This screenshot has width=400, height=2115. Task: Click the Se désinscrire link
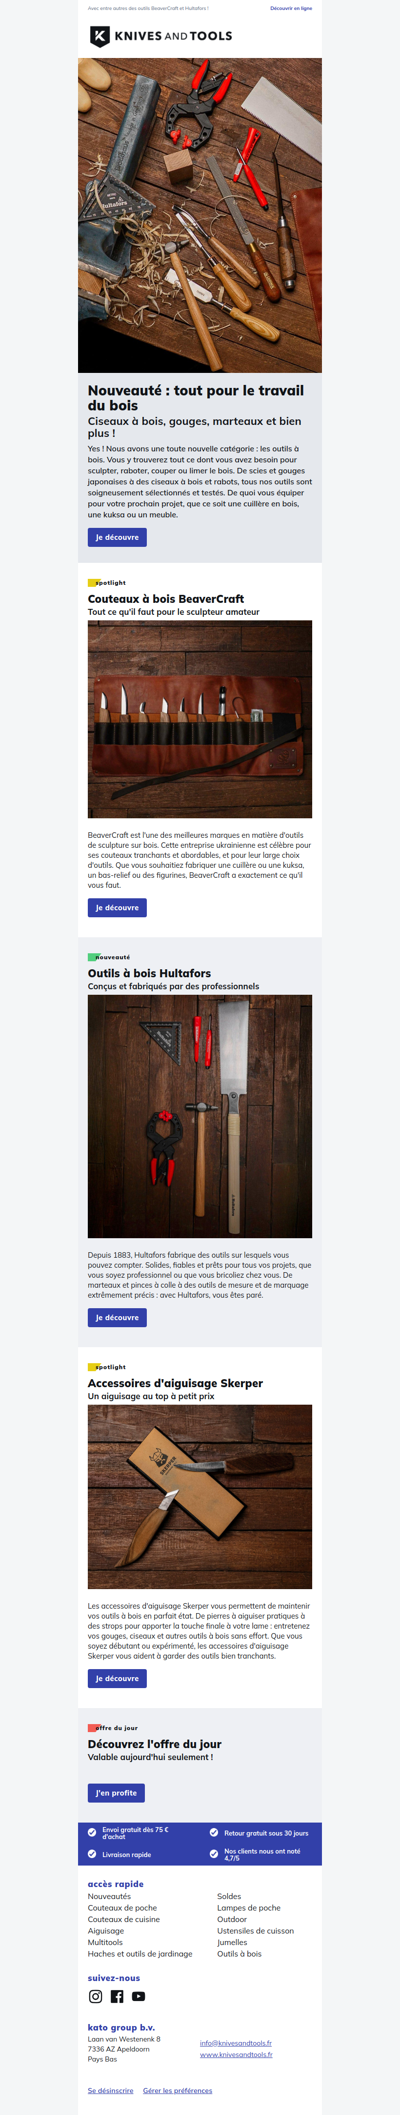[x=110, y=2090]
